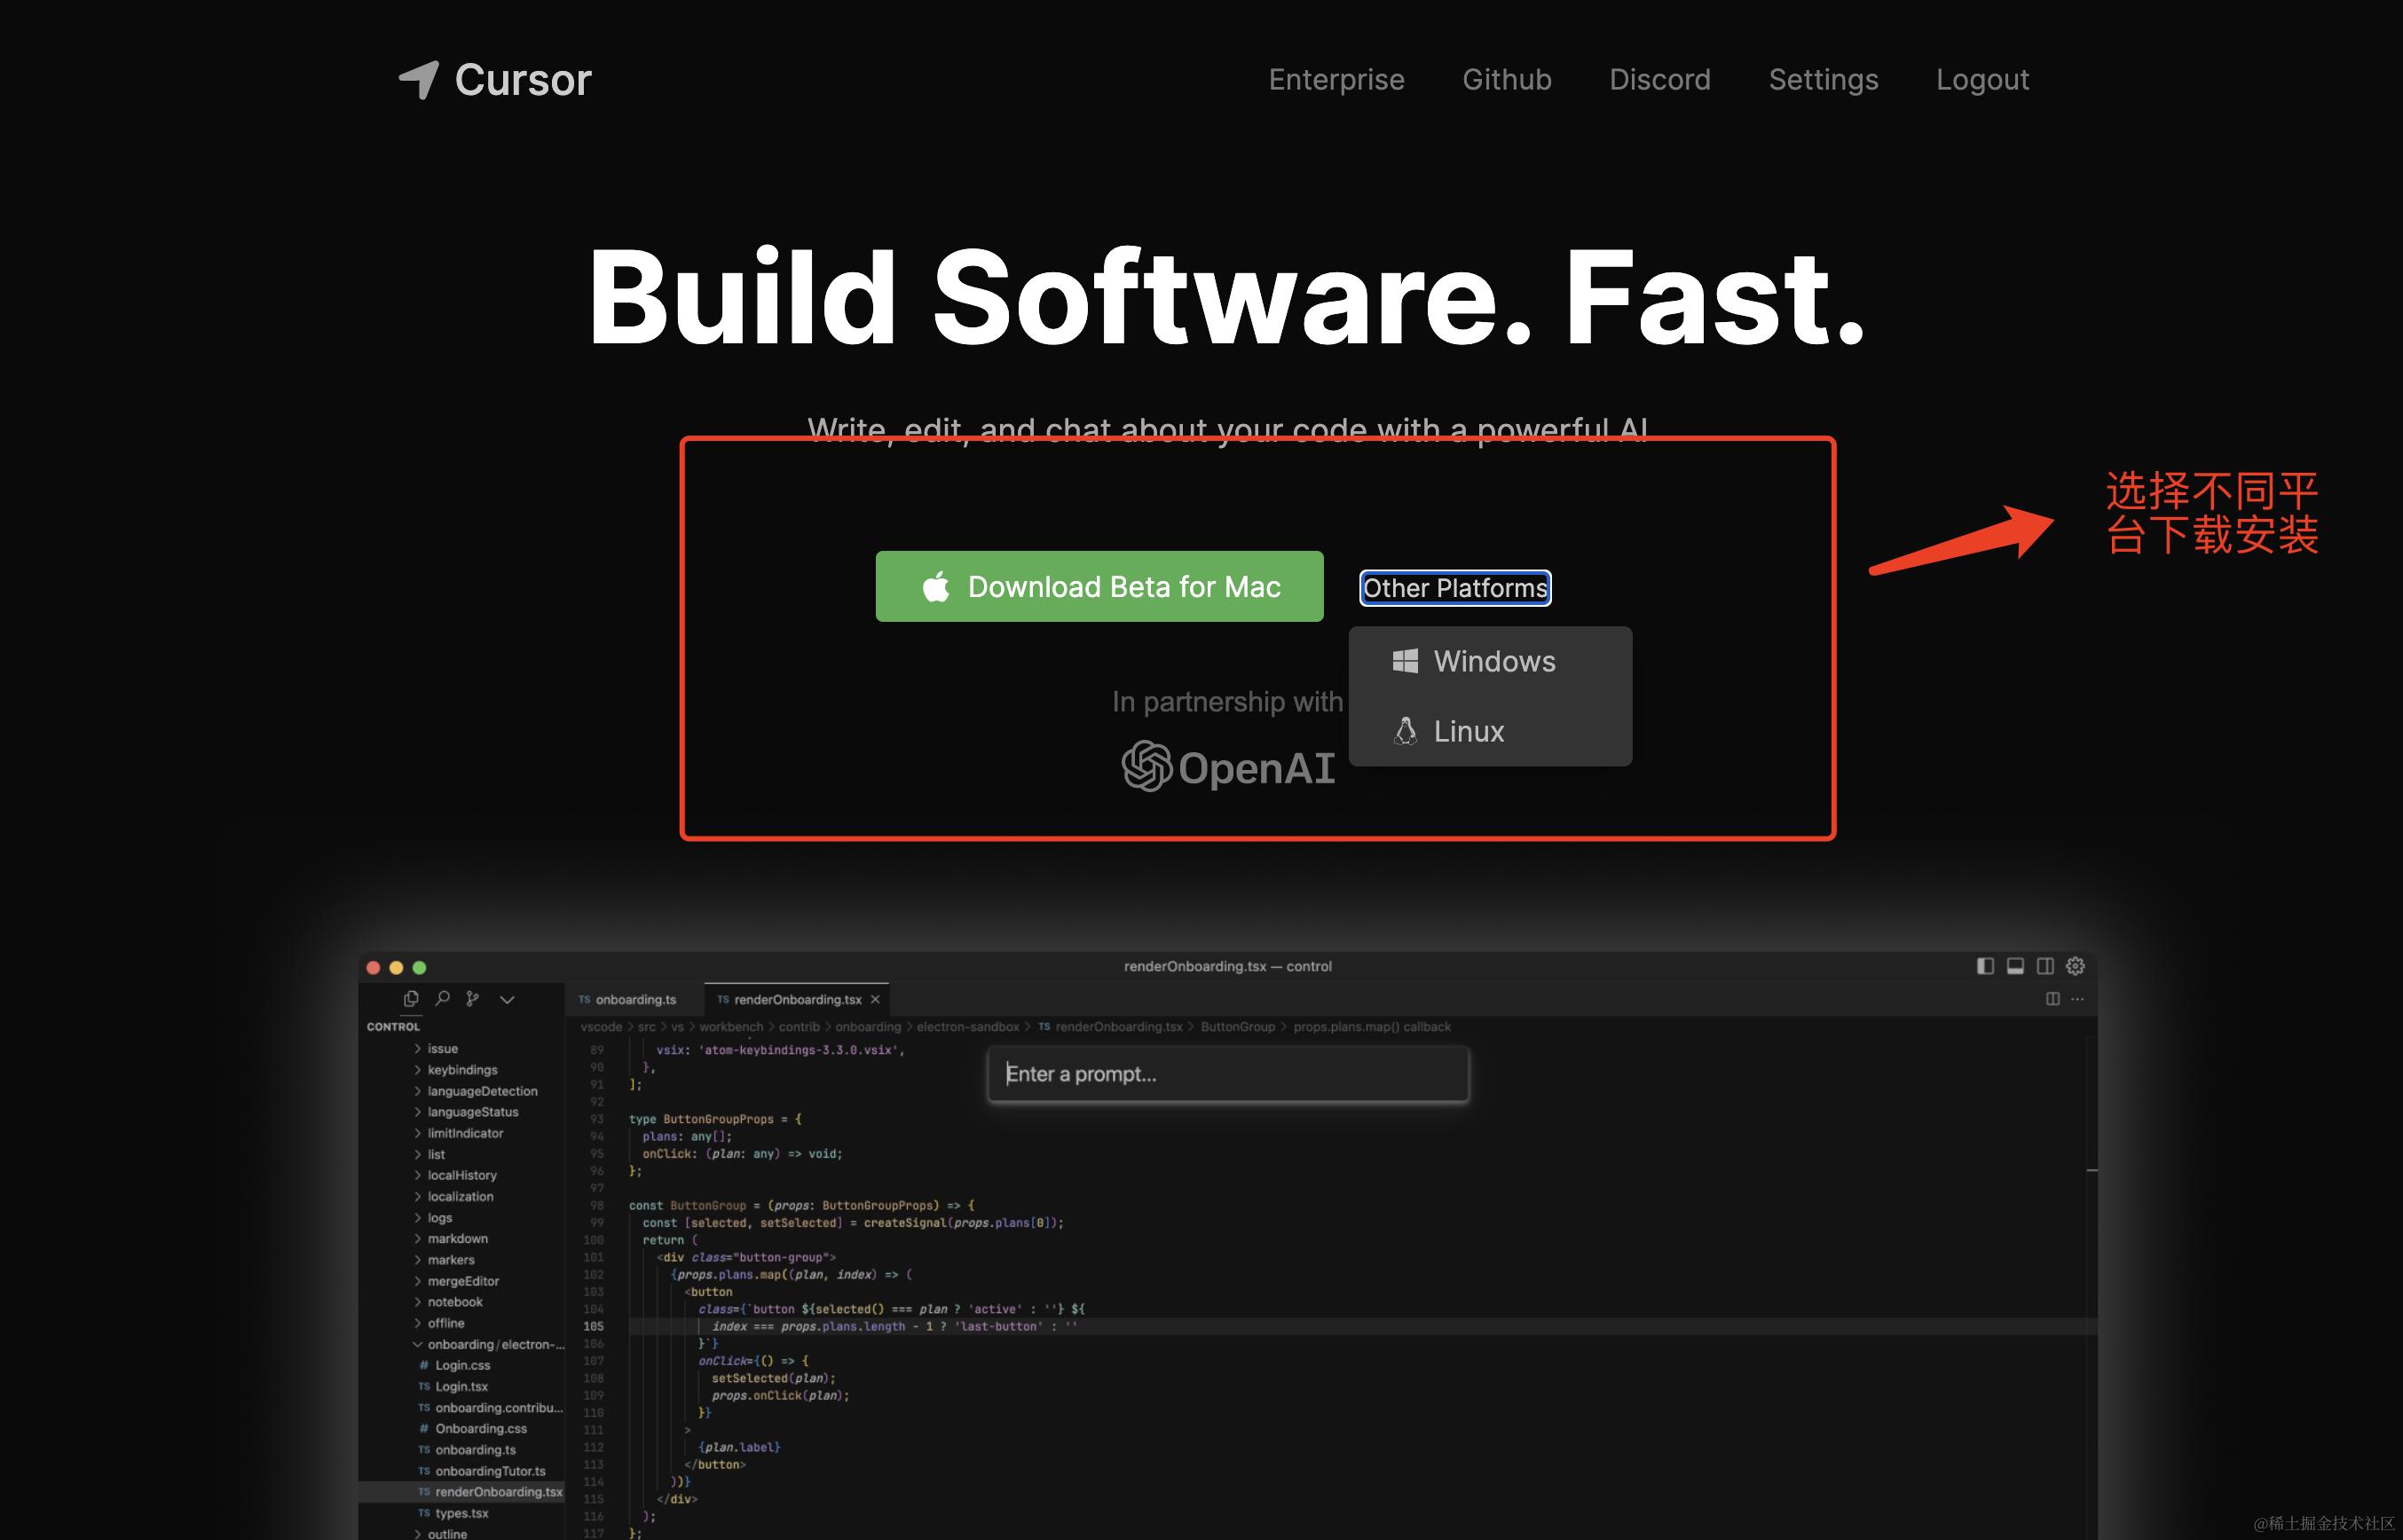2403x1540 pixels.
Task: Close the renderOnboarding.tsx tab
Action: pos(875,999)
